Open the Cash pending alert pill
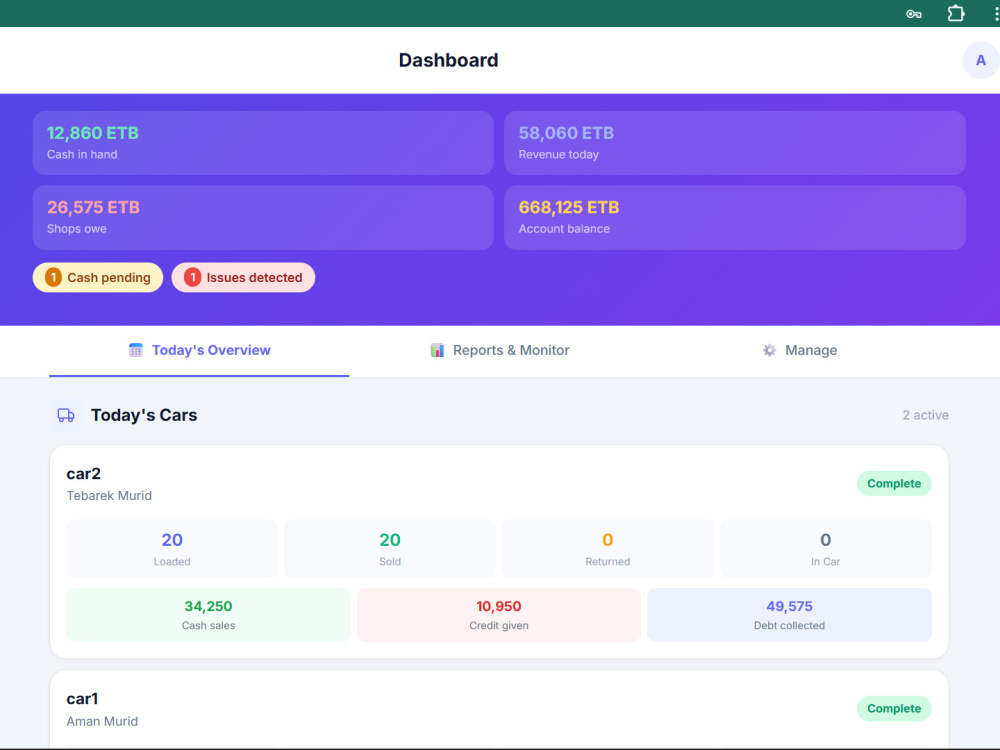Image resolution: width=1000 pixels, height=750 pixels. tap(98, 277)
